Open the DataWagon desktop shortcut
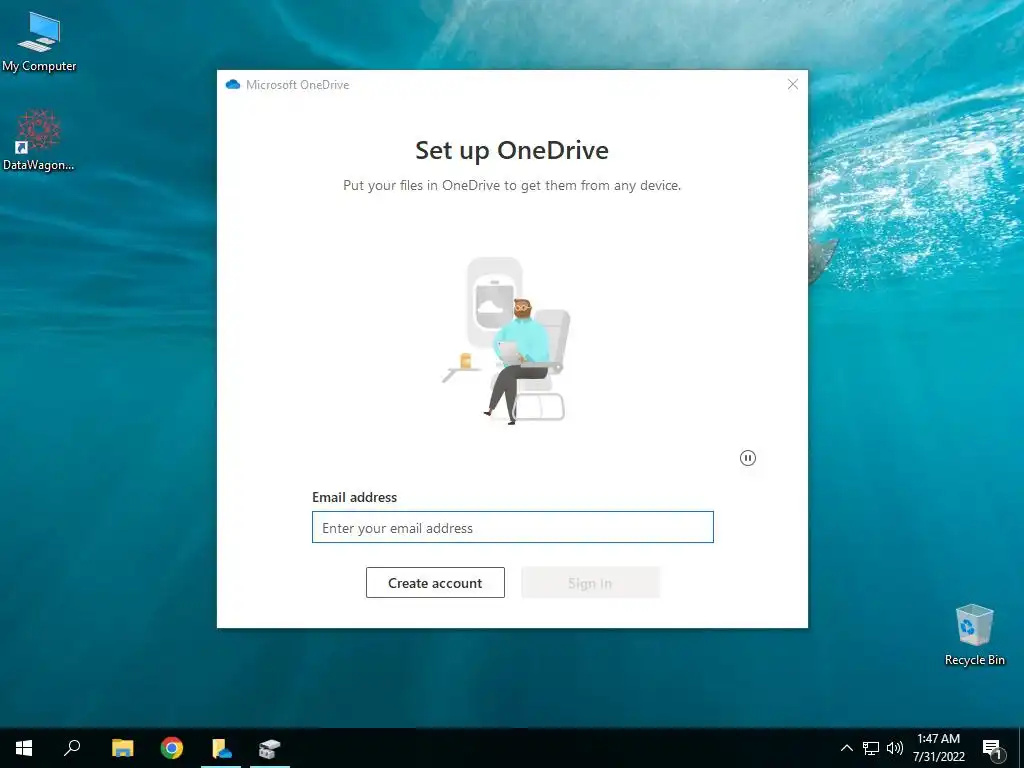The height and width of the screenshot is (768, 1024). 38,140
